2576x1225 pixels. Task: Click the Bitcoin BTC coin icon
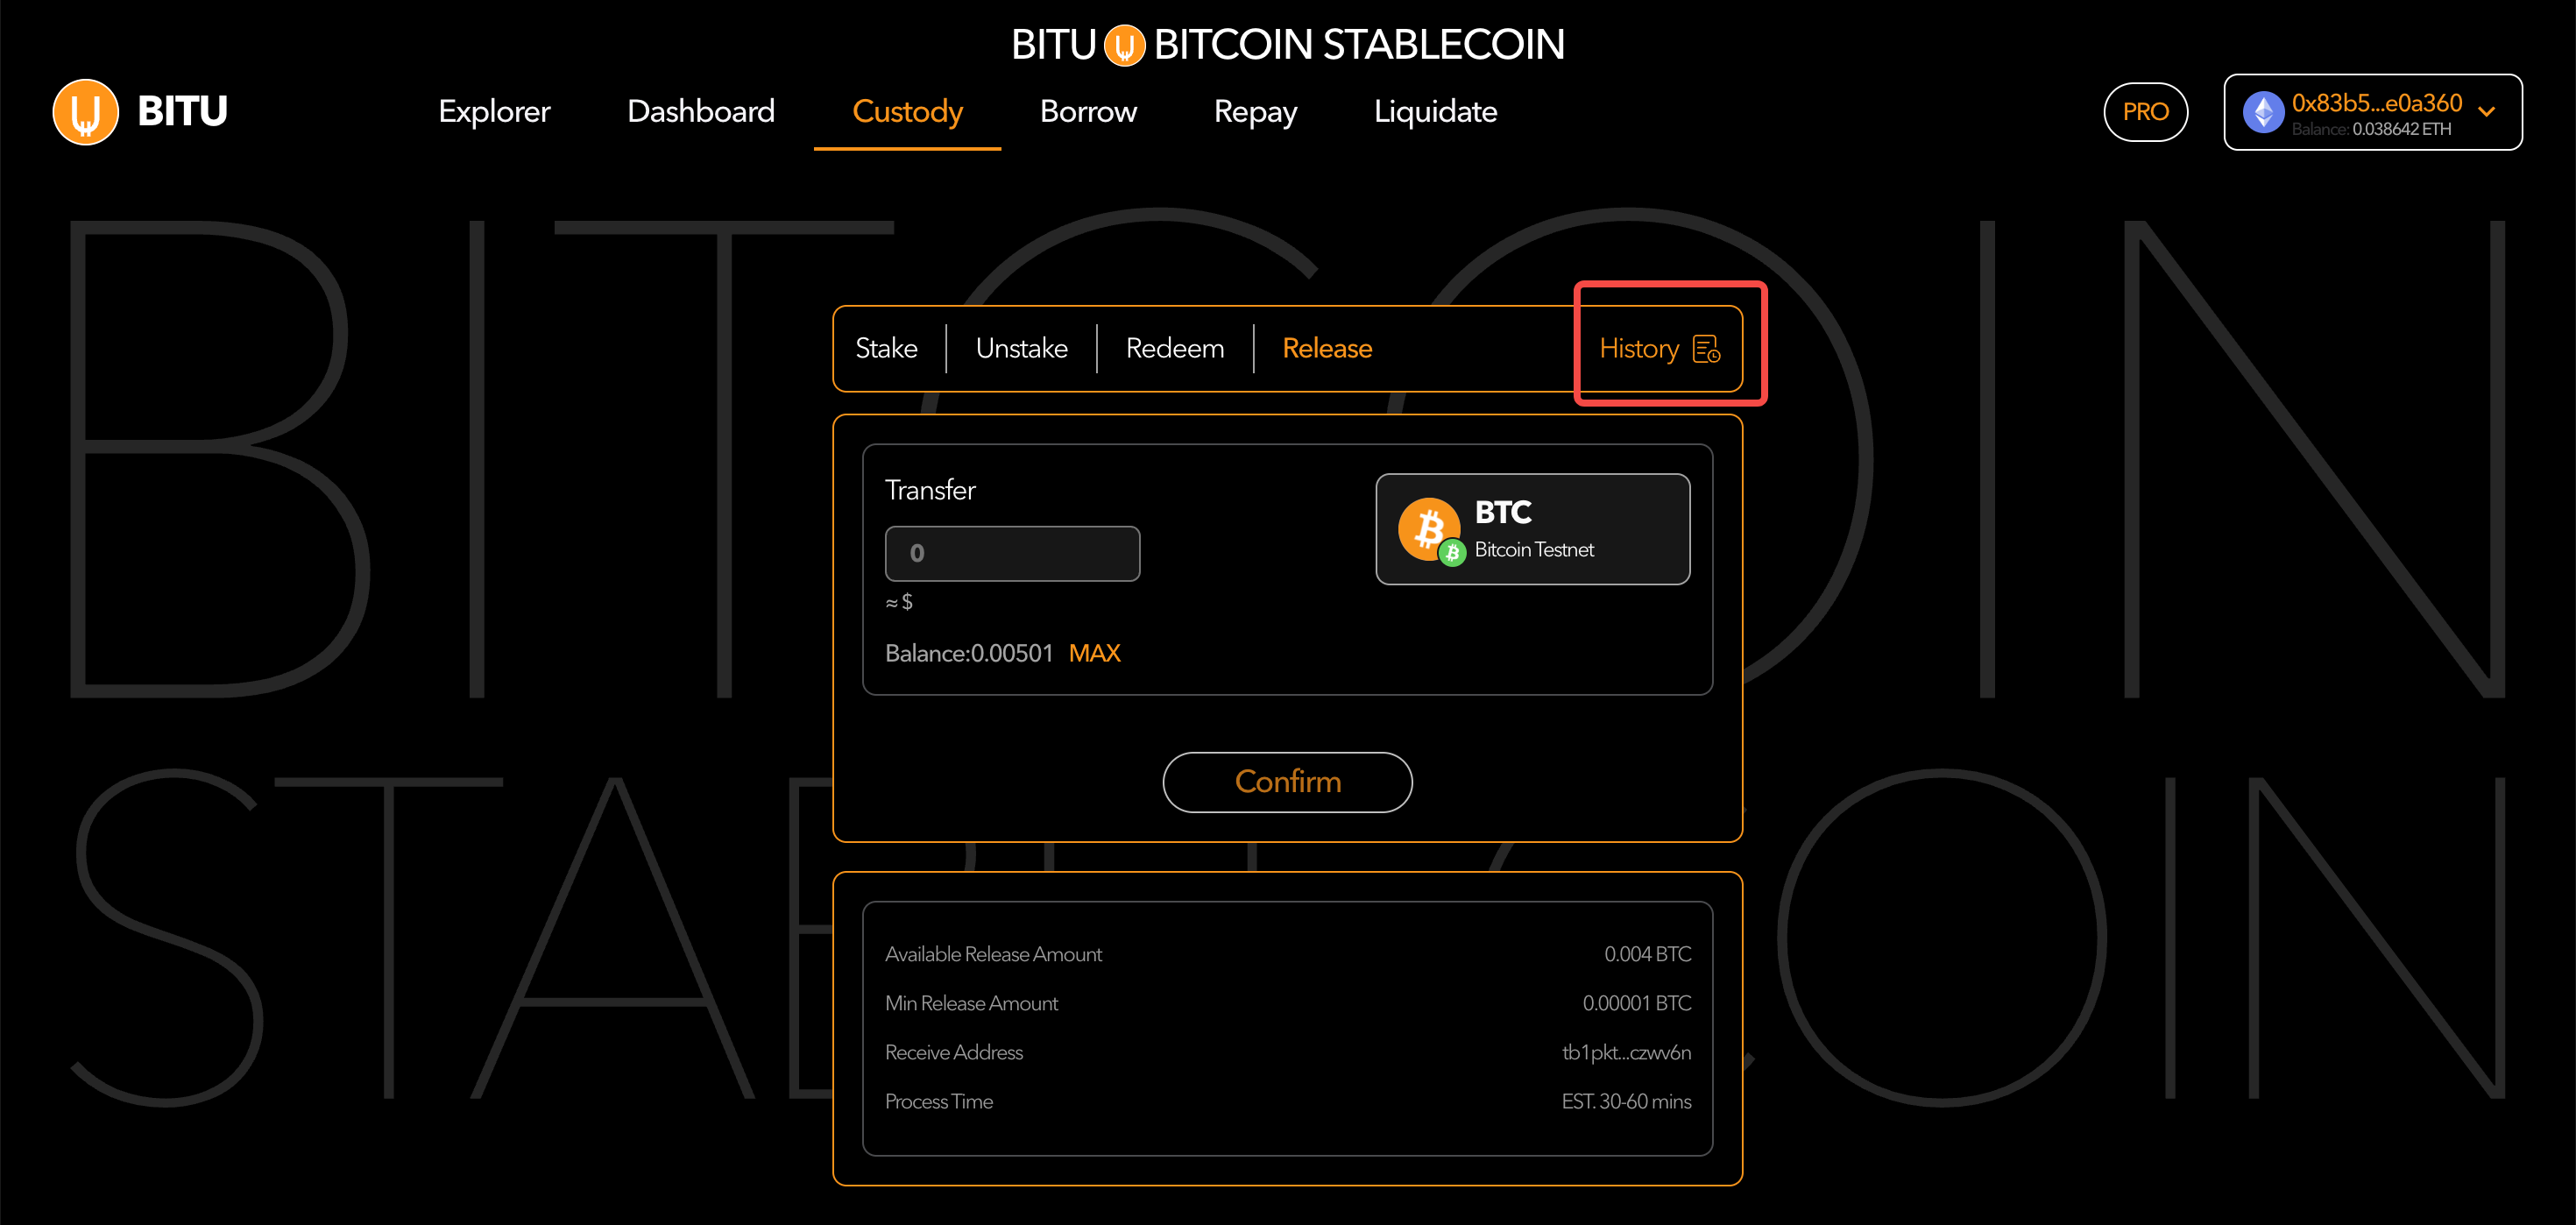pyautogui.click(x=1428, y=528)
